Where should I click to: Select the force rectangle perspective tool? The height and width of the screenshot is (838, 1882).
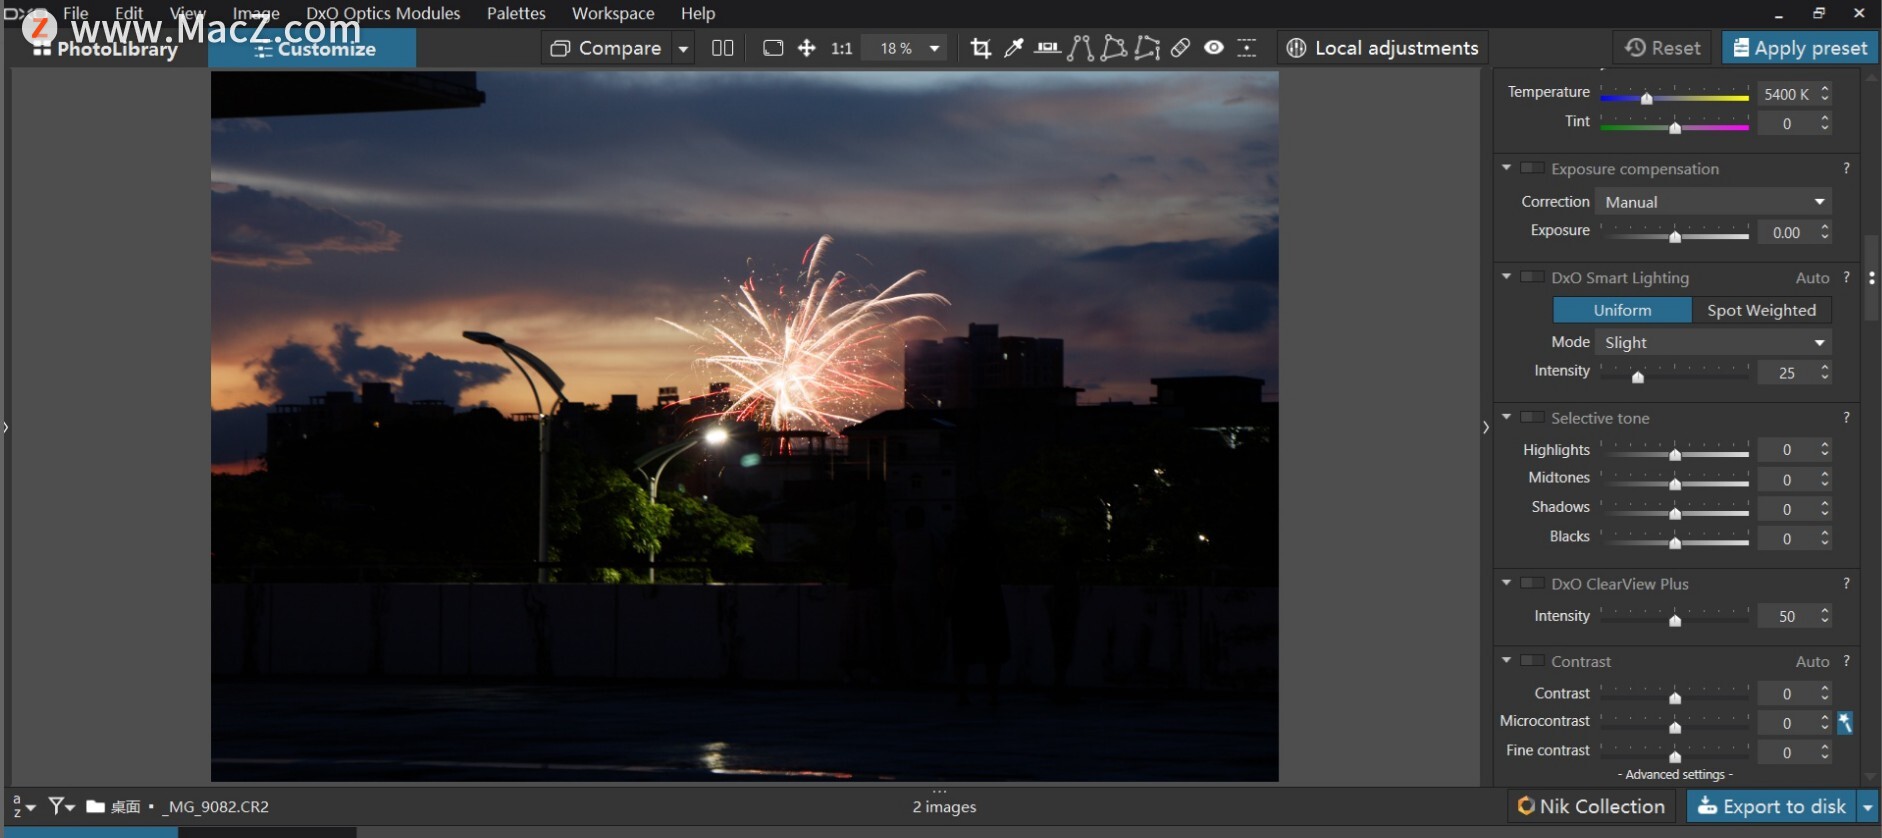click(x=1113, y=48)
